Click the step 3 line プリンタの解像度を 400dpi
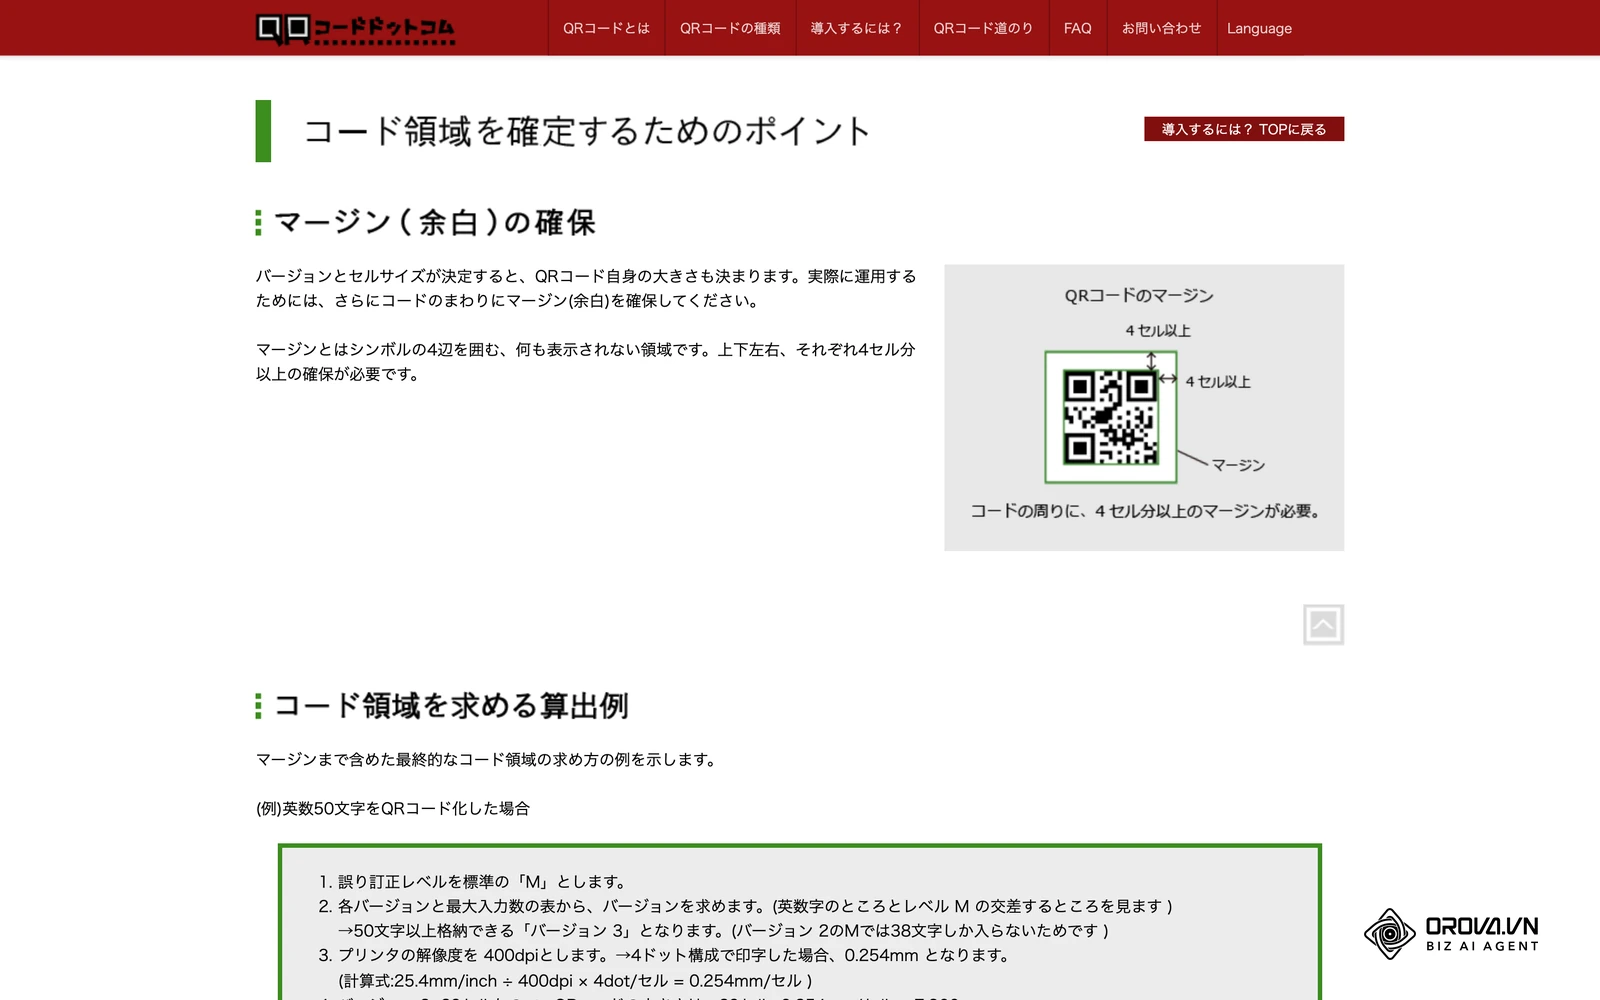1600x1000 pixels. click(x=666, y=955)
